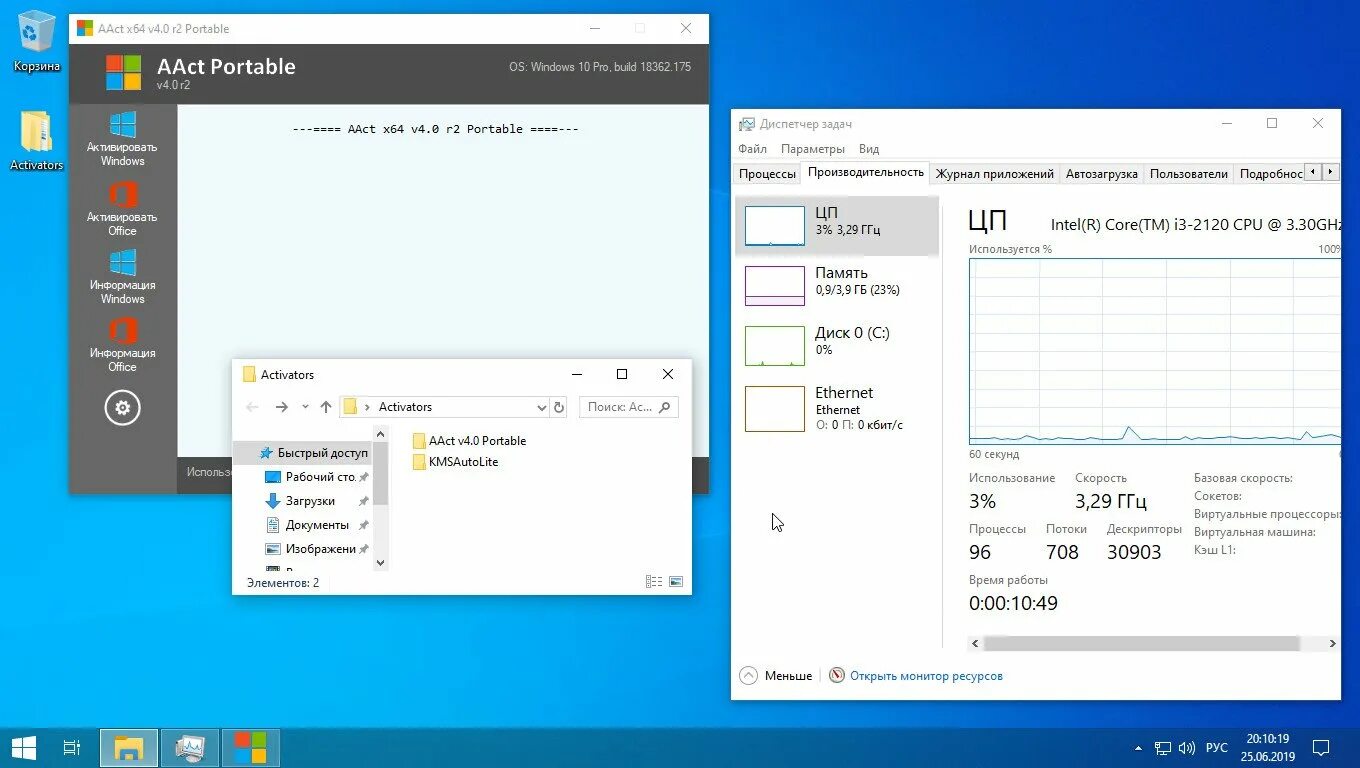Select the Memory performance tile
This screenshot has width=1360, height=768.
click(837, 285)
